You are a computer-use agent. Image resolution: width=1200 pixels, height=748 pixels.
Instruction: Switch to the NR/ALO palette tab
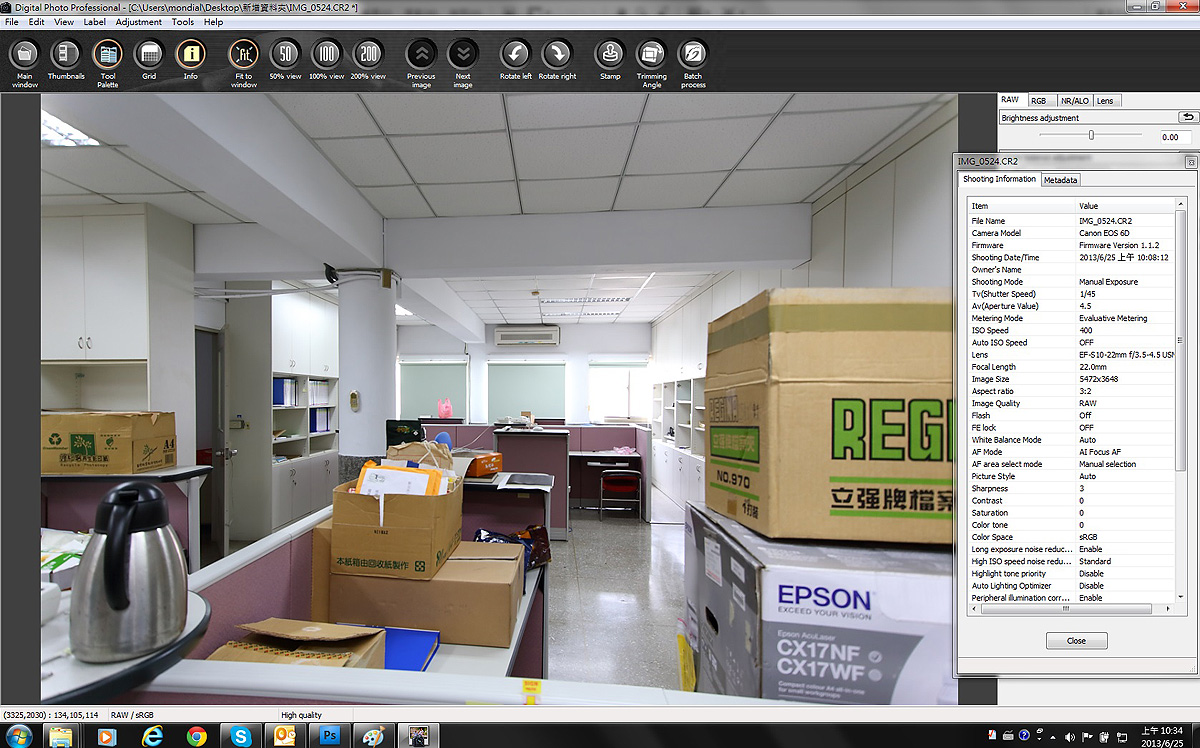point(1074,101)
